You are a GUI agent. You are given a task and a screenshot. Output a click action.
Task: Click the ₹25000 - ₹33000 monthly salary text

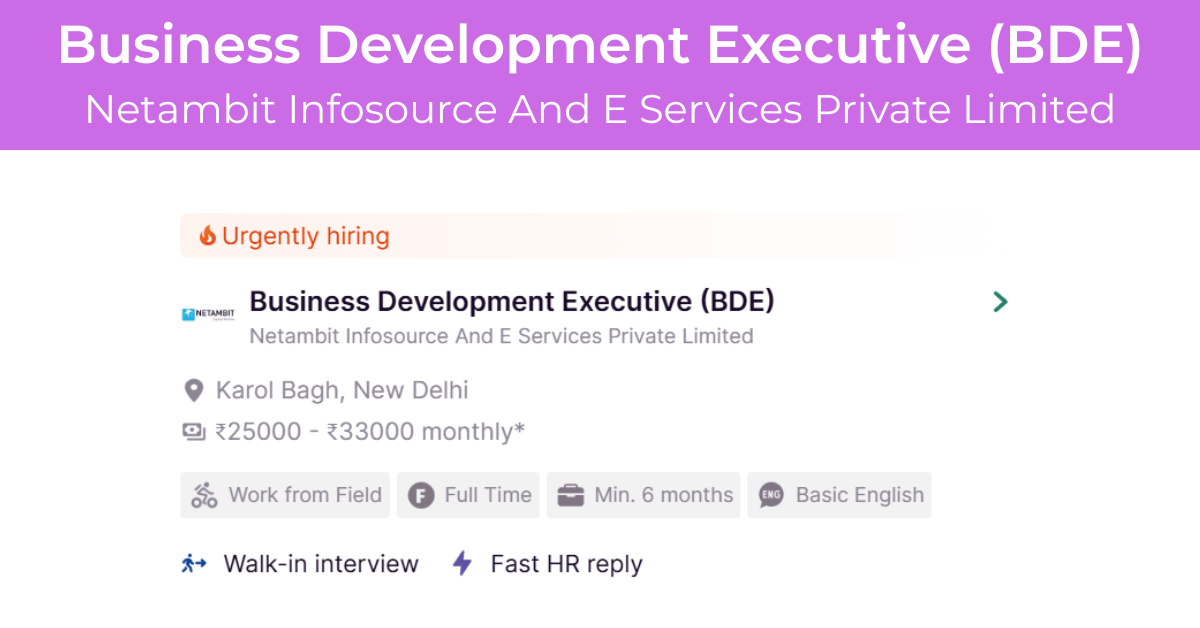[x=370, y=432]
